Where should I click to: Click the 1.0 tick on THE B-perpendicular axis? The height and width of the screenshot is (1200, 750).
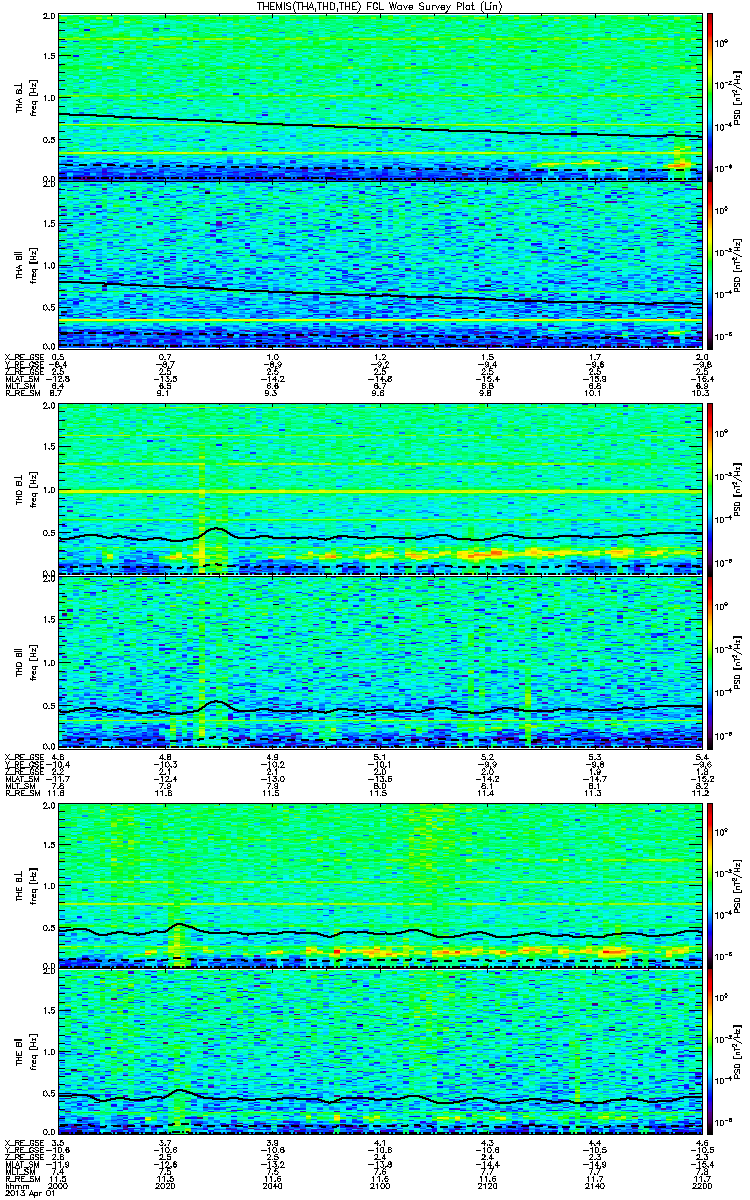(48, 885)
